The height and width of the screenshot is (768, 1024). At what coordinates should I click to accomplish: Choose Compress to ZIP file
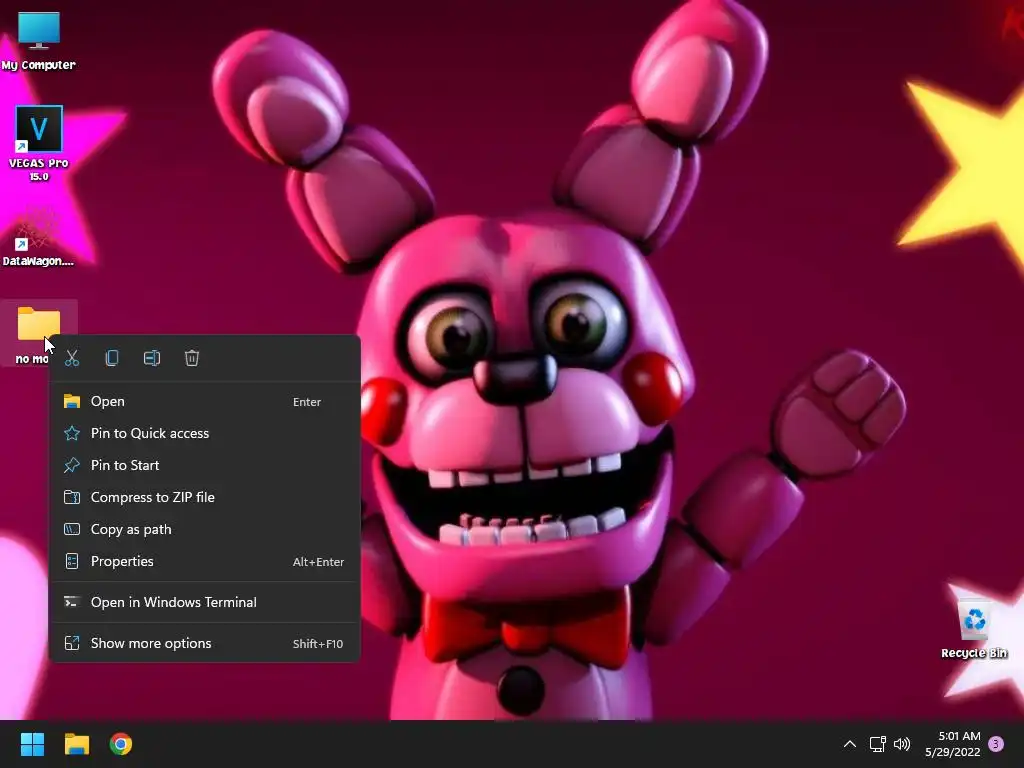pos(205,498)
